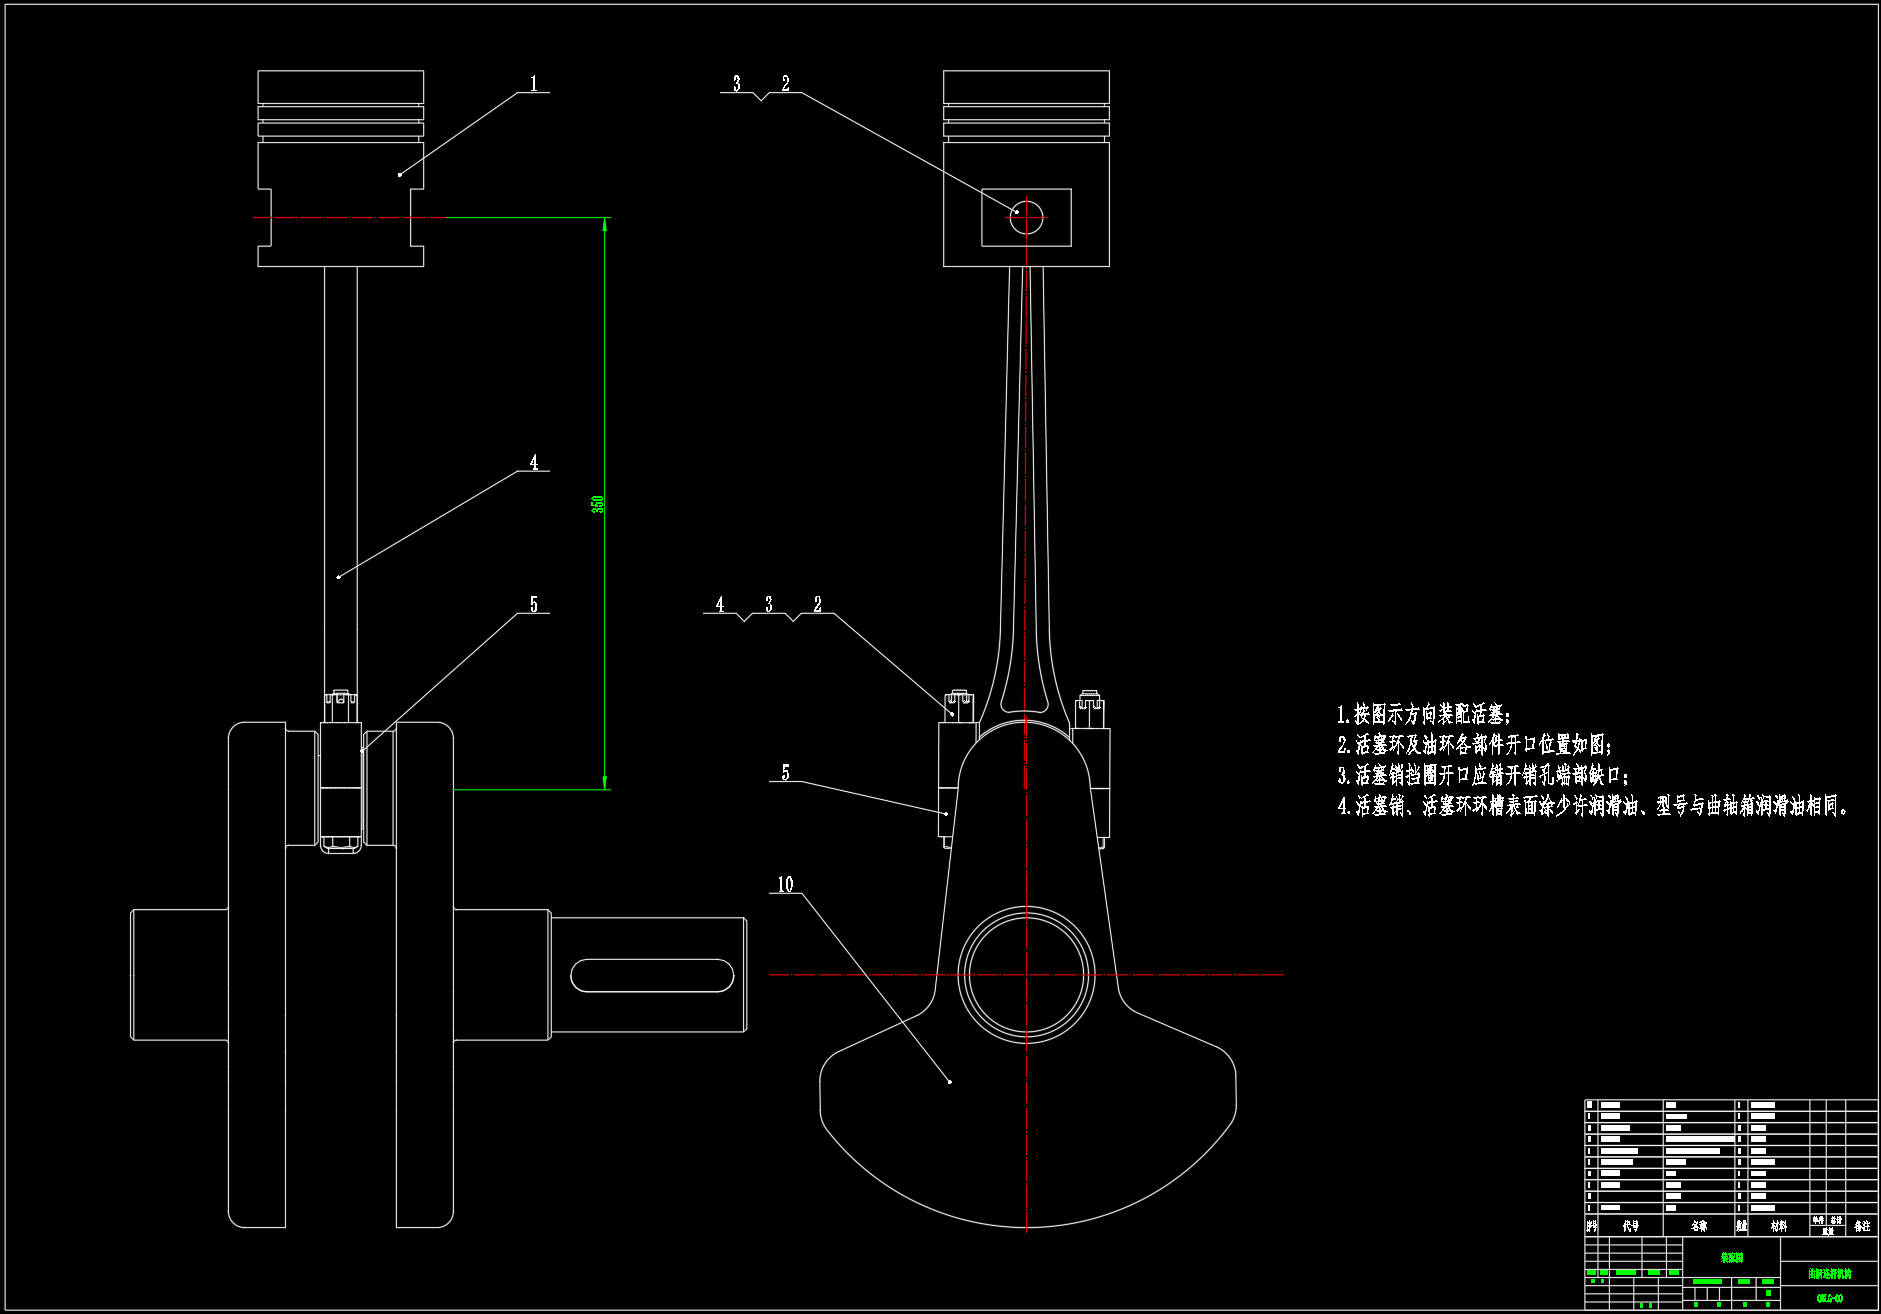Click number 3 in the 4-3-2 callout group

pyautogui.click(x=769, y=604)
